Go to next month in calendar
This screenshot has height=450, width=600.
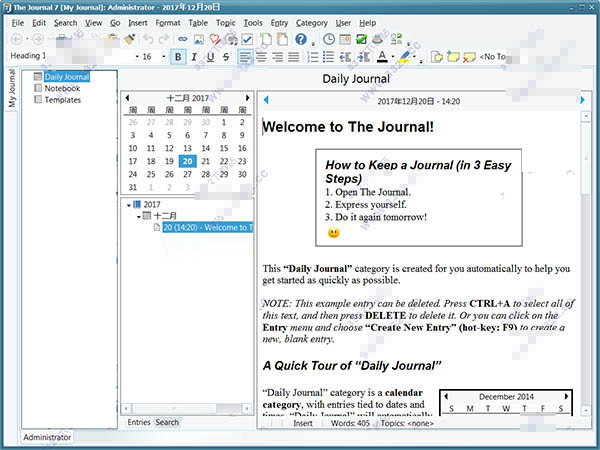[248, 98]
